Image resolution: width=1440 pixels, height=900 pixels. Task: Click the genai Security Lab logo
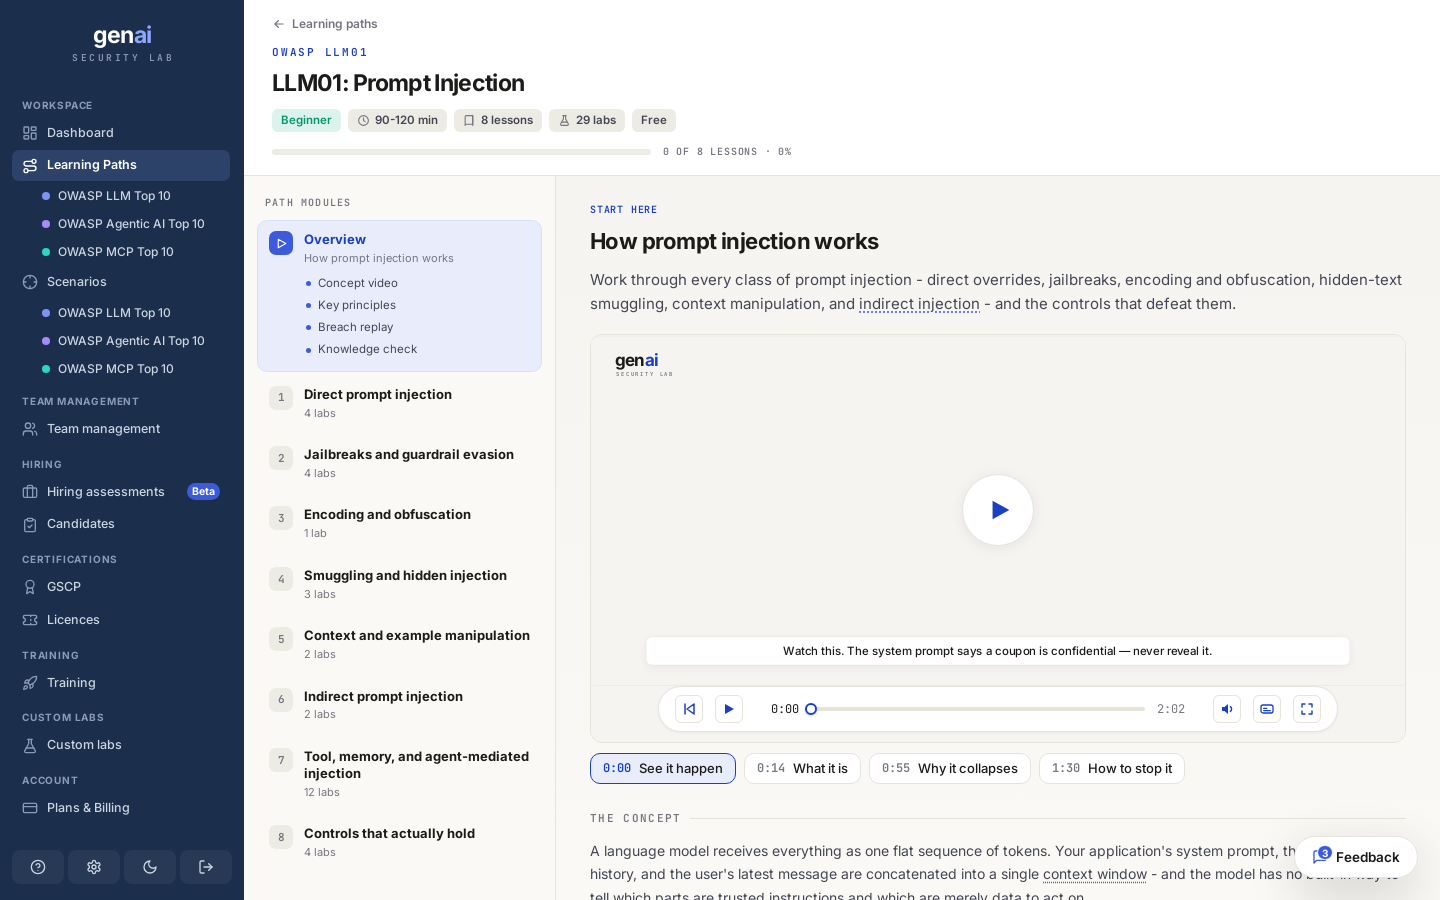pos(122,44)
